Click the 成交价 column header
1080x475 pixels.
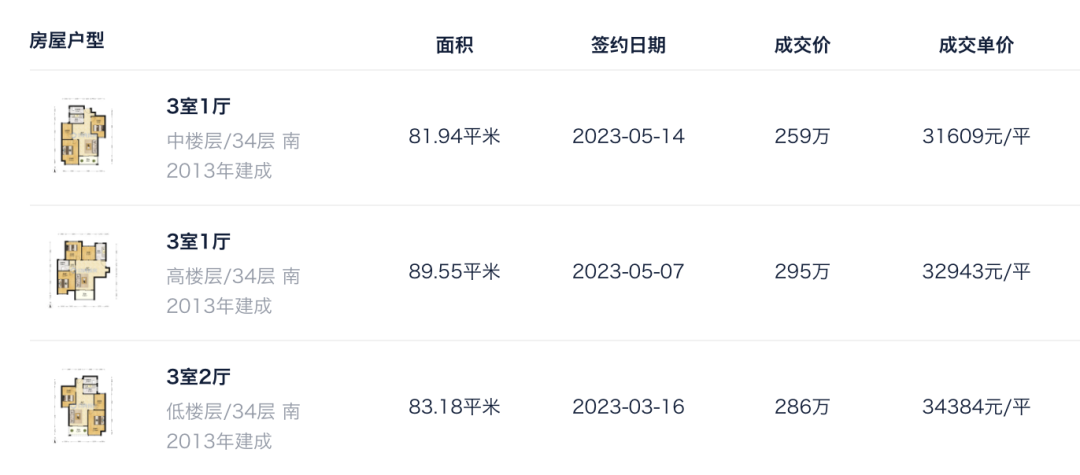pos(802,45)
